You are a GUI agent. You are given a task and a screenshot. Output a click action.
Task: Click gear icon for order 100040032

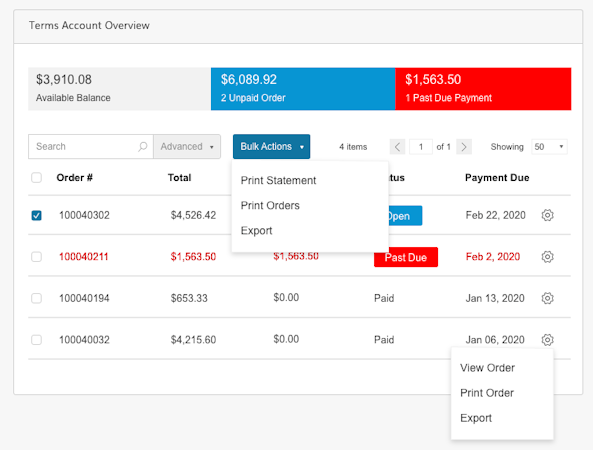547,340
